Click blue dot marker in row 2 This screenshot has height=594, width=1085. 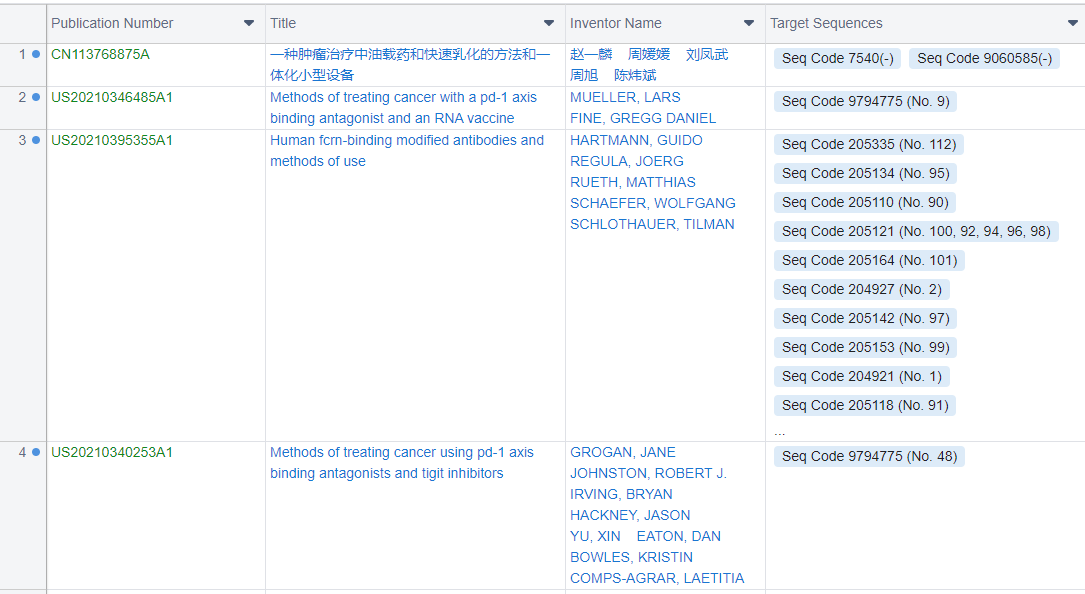pos(36,97)
